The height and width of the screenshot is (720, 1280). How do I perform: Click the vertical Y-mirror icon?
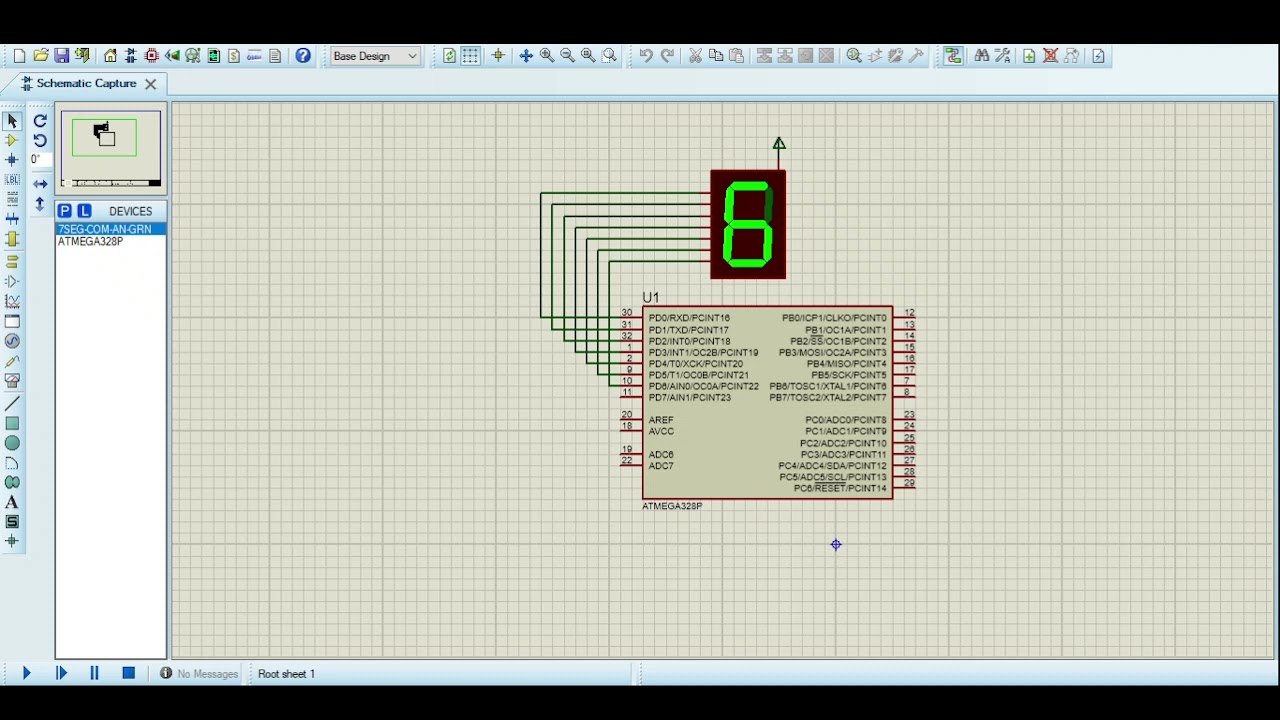click(40, 204)
